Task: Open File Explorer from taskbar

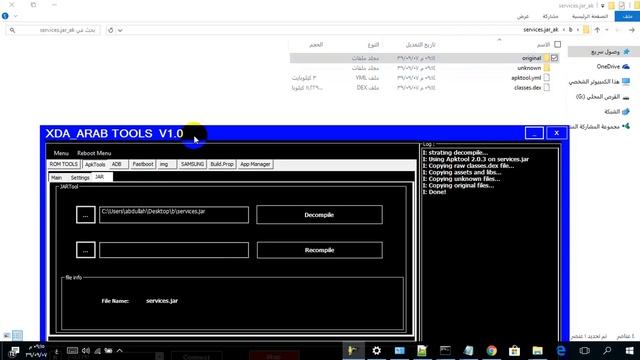Action: (x=538, y=351)
